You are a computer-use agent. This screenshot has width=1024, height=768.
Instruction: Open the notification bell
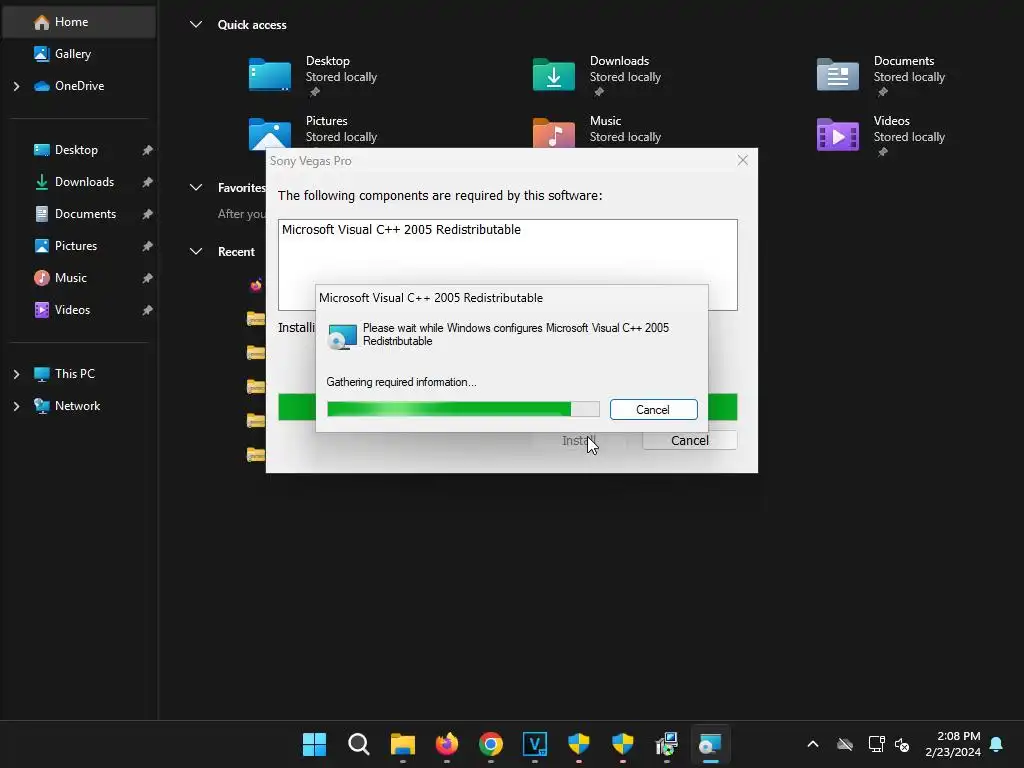(997, 744)
